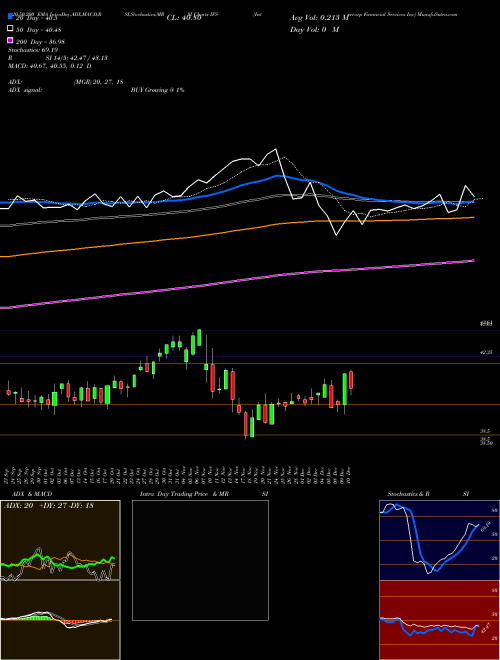Open the MACD histogram panel

tap(60, 620)
